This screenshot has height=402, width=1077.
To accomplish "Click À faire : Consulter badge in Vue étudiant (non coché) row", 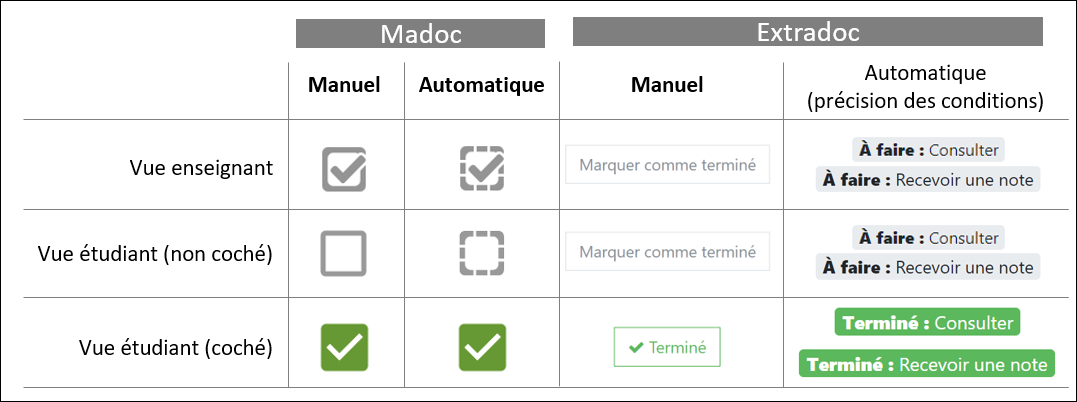I will pyautogui.click(x=926, y=238).
